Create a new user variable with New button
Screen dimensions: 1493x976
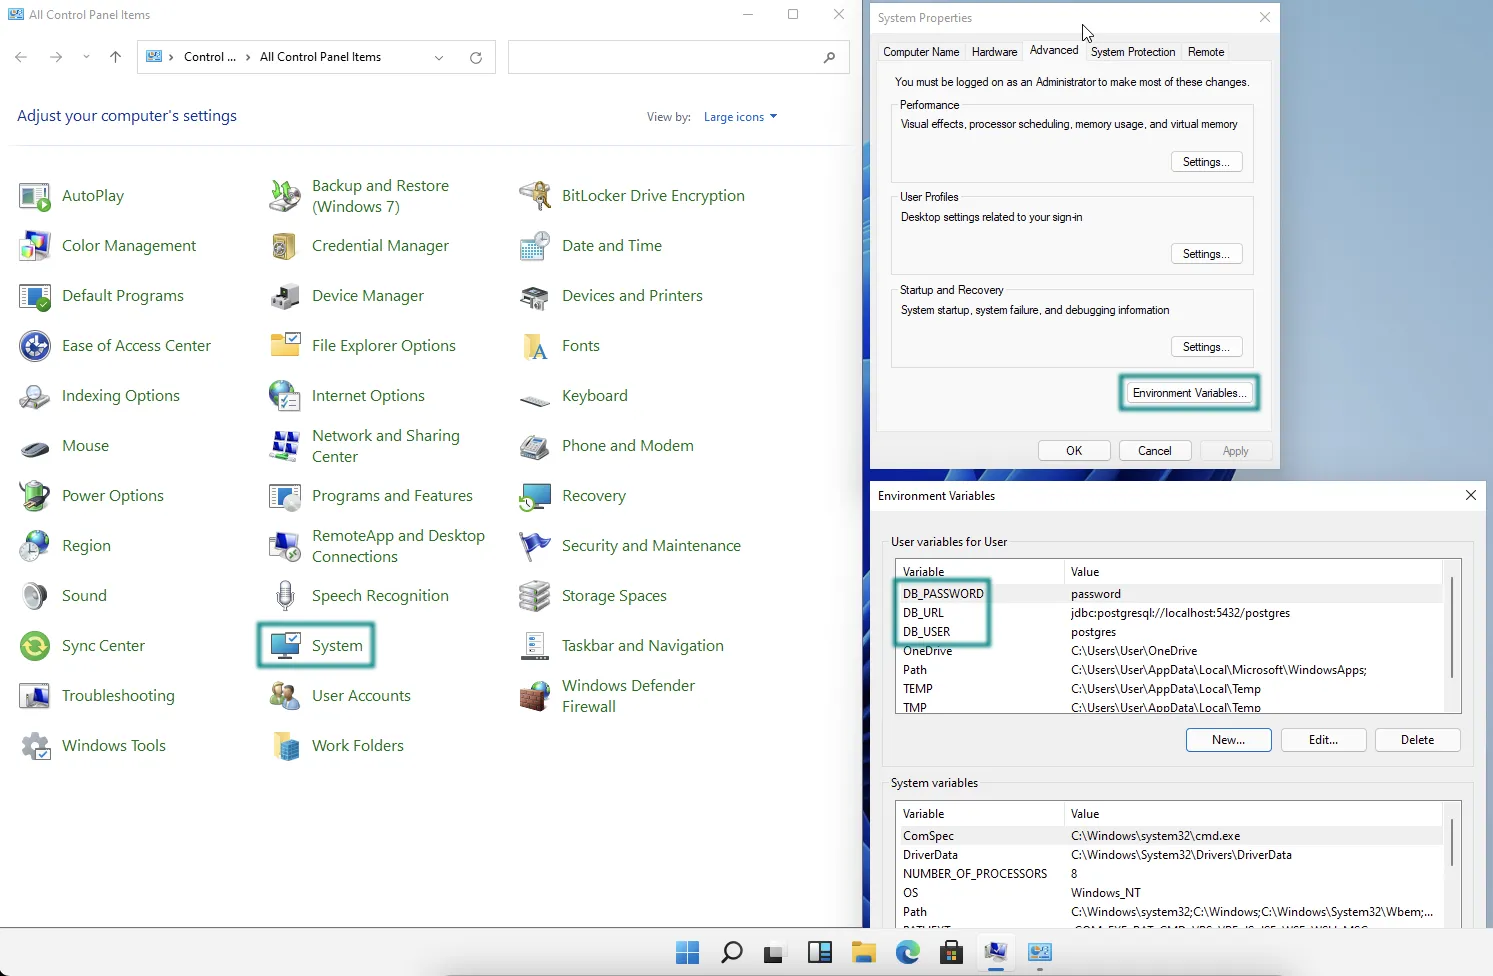(x=1228, y=740)
